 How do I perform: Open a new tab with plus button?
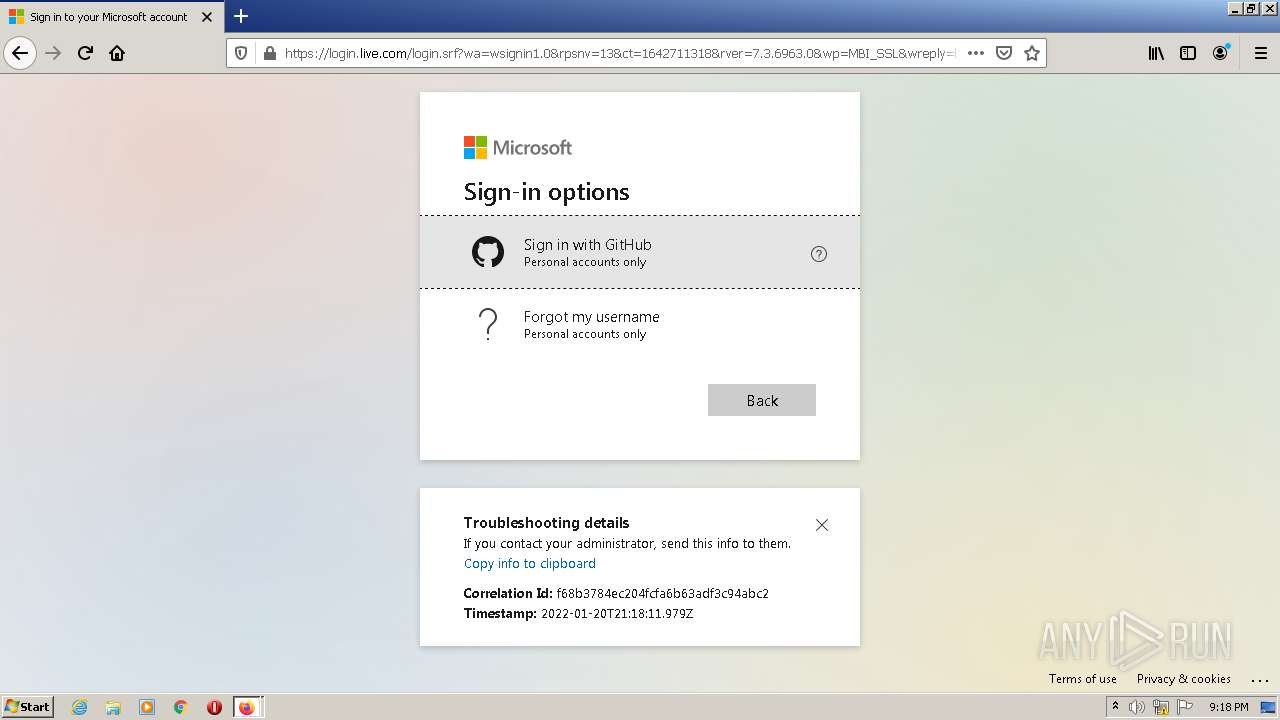(x=241, y=16)
